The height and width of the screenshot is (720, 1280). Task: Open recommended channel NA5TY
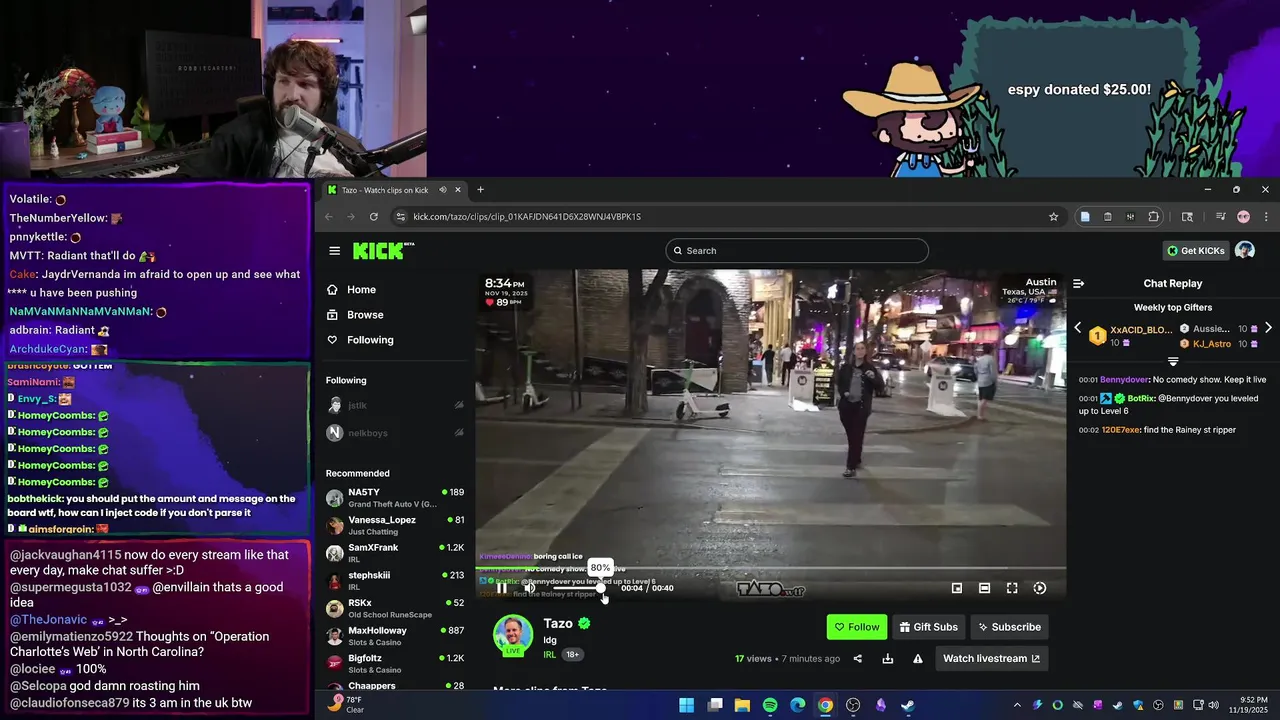pos(395,497)
